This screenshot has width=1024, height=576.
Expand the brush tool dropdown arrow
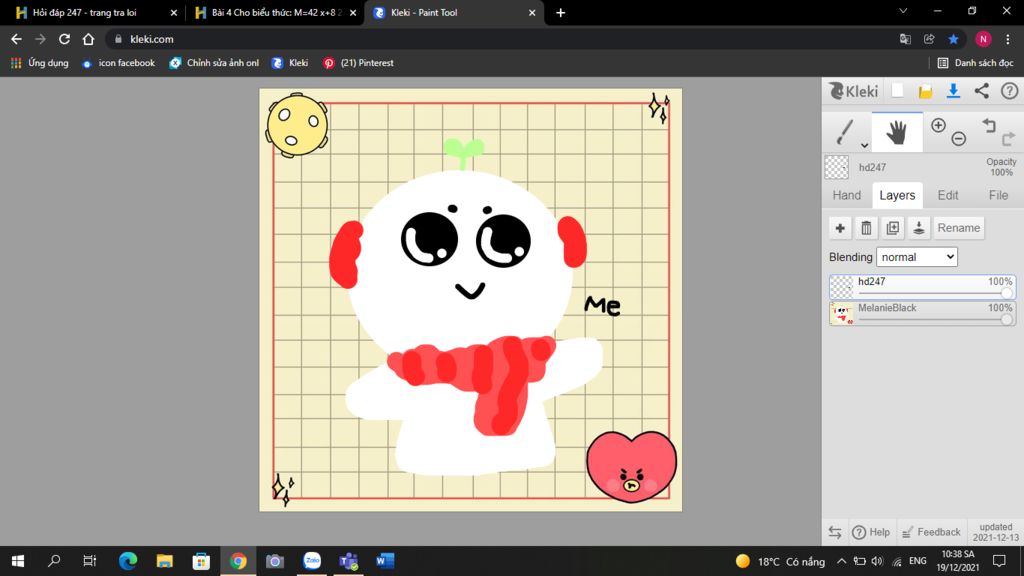(x=864, y=145)
